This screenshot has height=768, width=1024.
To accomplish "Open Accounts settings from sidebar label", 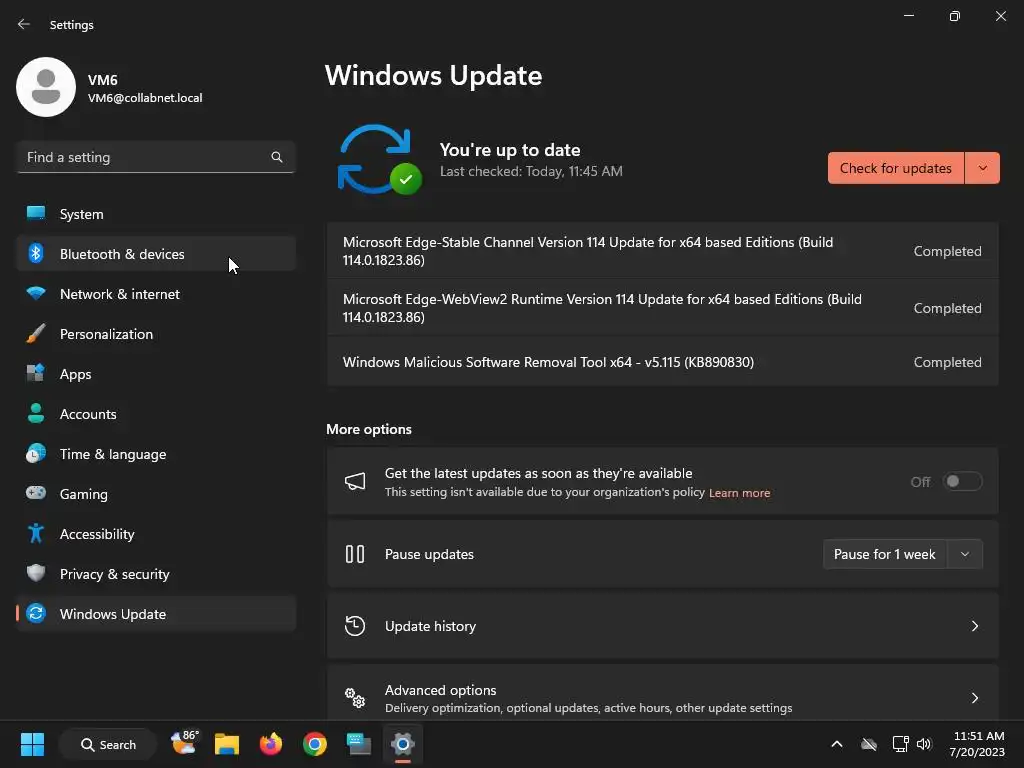I will click(88, 414).
